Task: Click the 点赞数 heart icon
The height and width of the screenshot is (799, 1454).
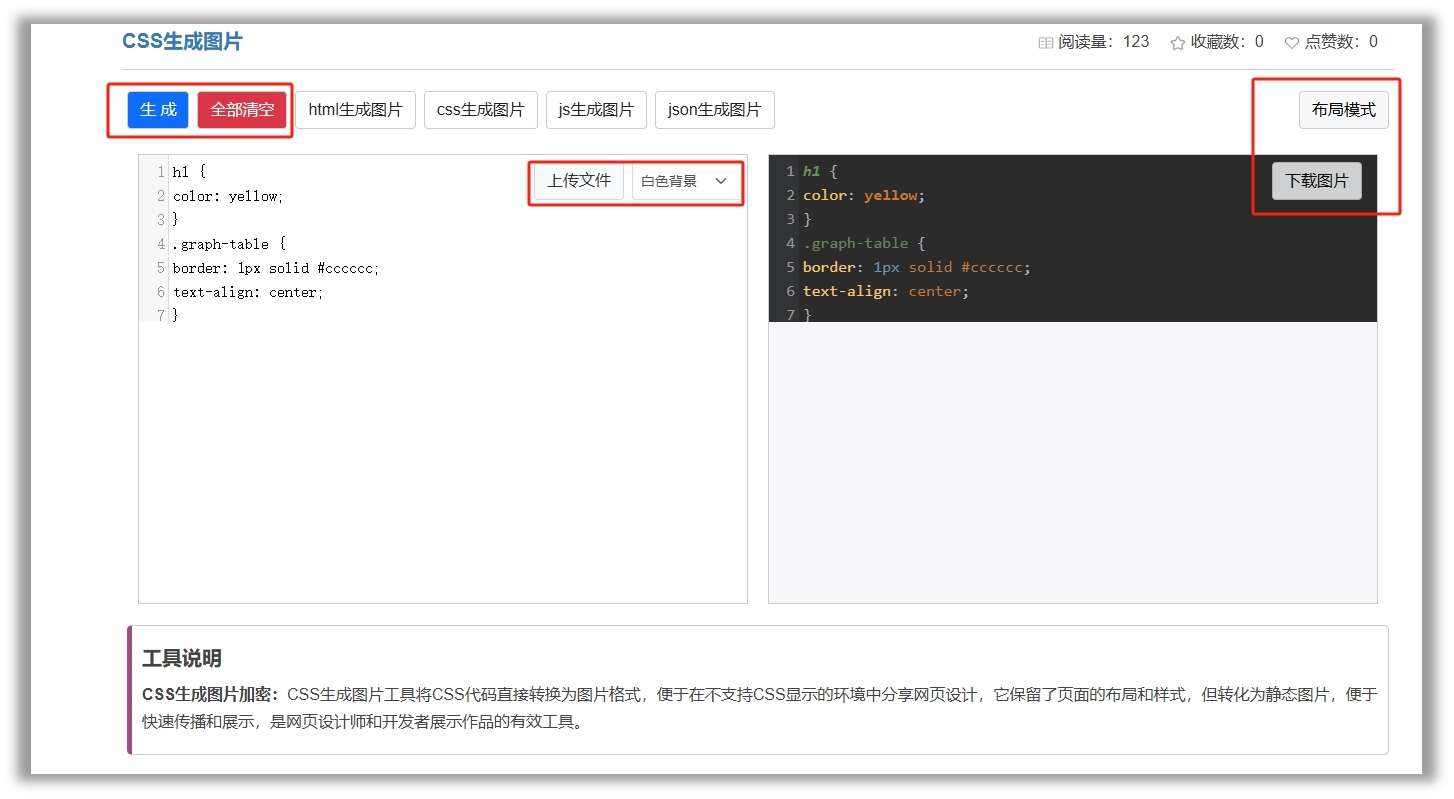Action: tap(1292, 42)
